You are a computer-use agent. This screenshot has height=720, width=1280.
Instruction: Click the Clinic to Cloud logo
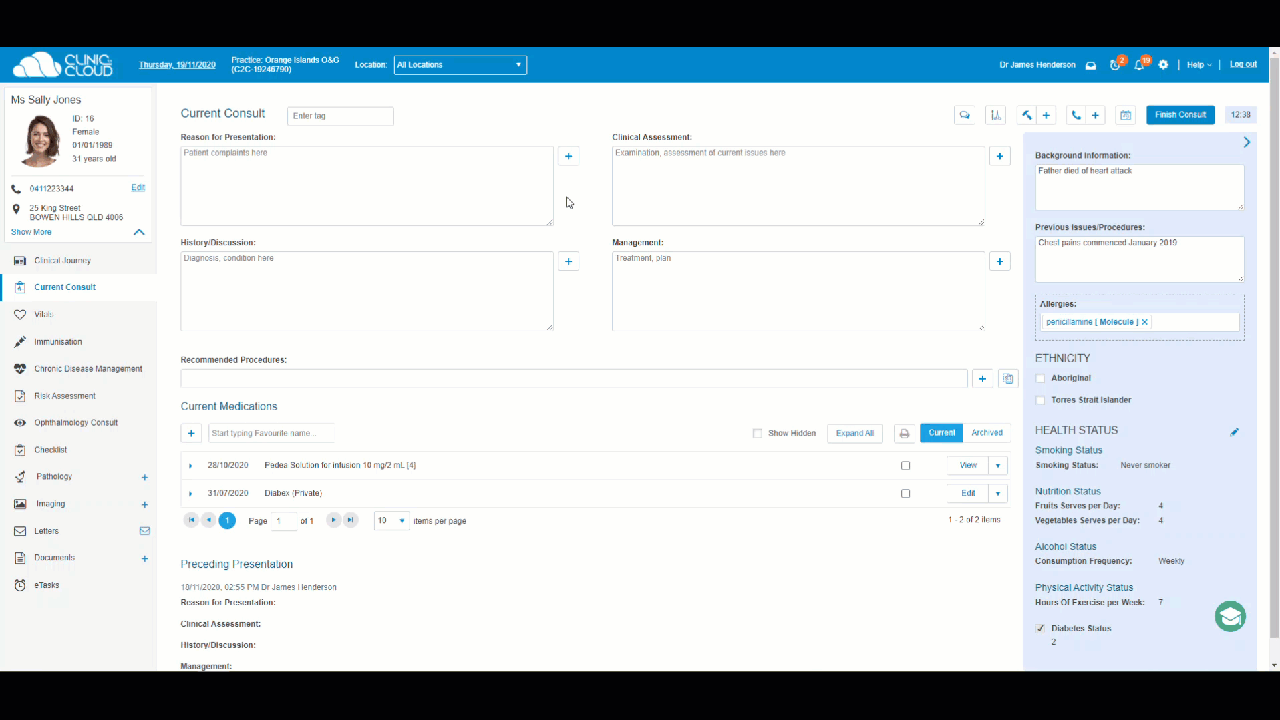click(62, 65)
